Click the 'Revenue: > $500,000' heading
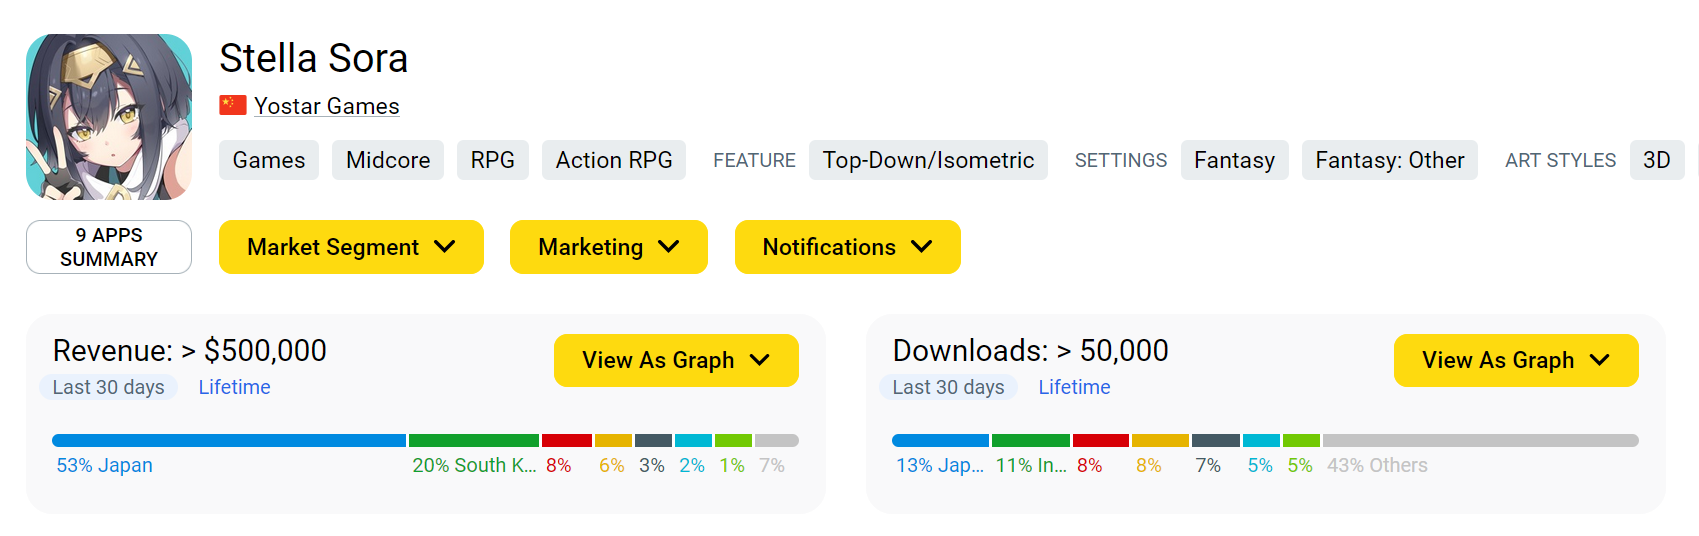1699x536 pixels. (190, 350)
